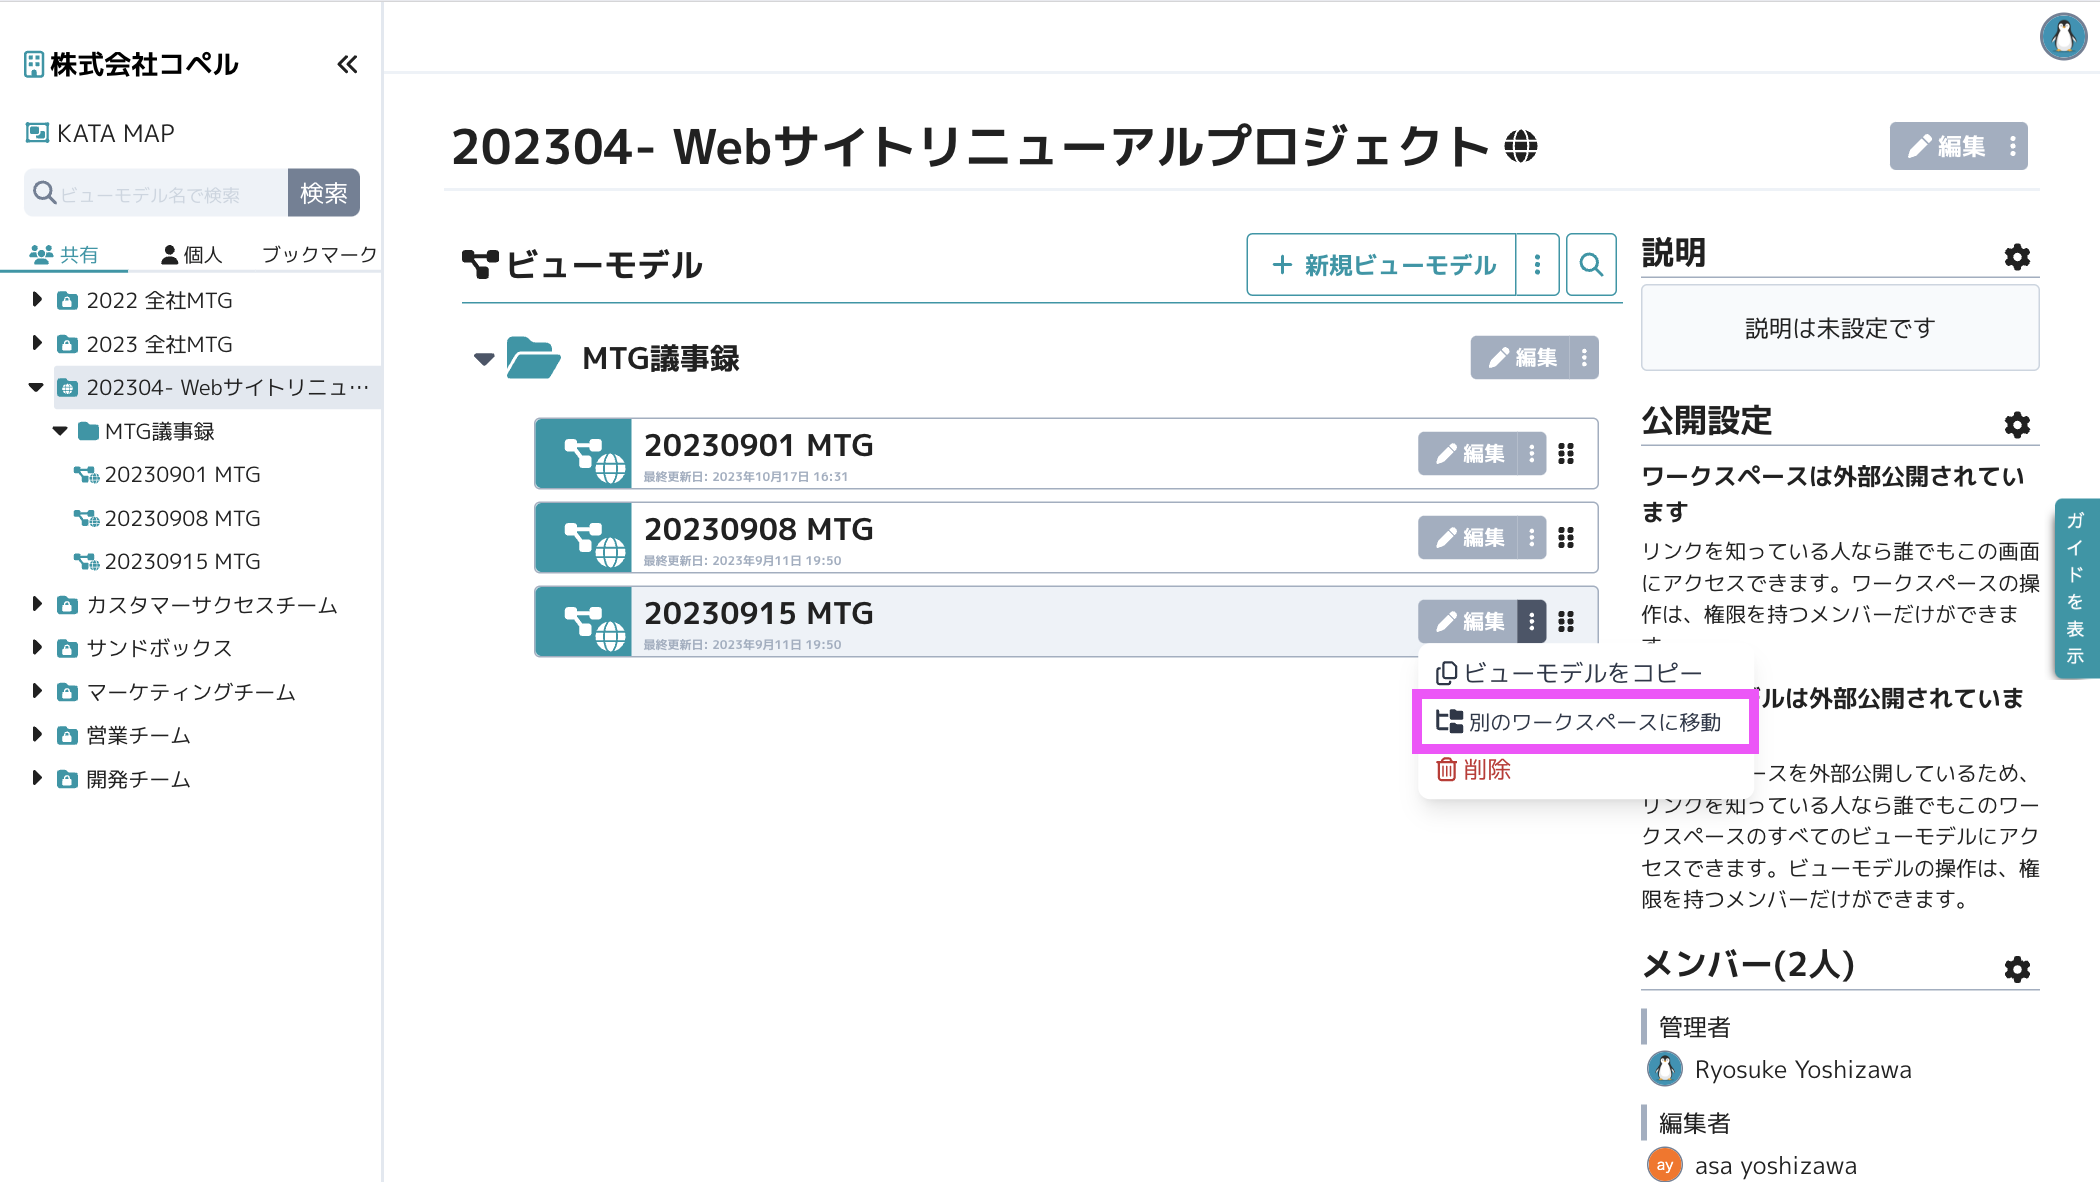2100x1182 pixels.
Task: Click the workspace title 編集 button
Action: pyautogui.click(x=1946, y=147)
